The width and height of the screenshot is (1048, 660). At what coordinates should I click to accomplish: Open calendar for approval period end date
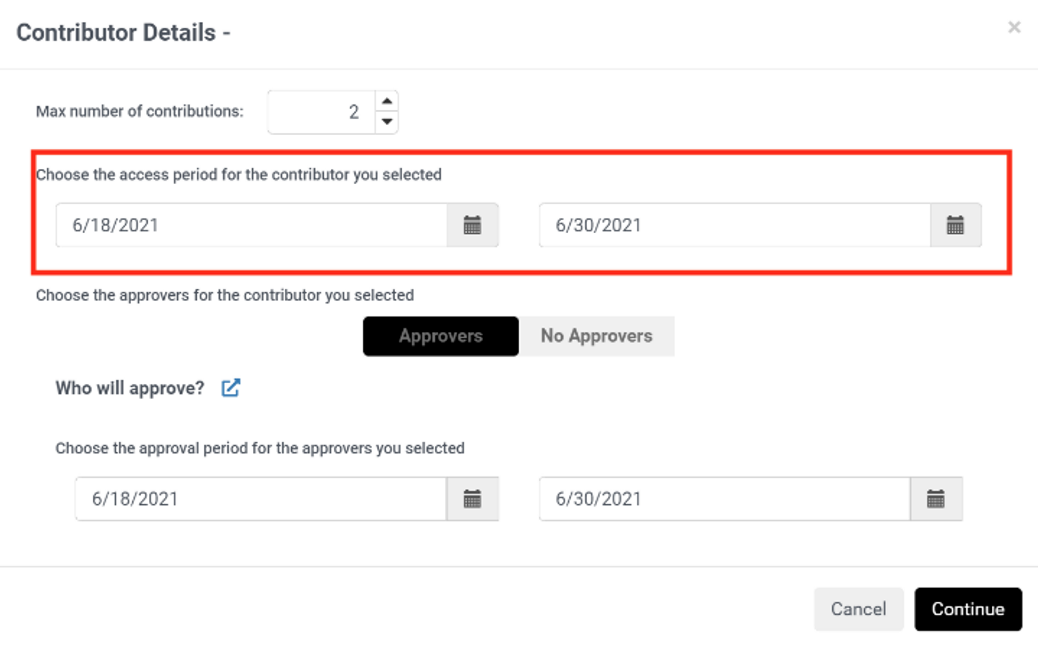tap(936, 499)
